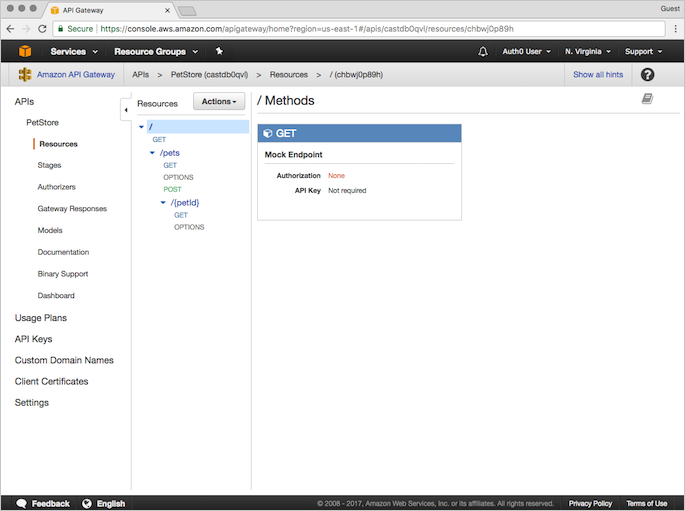
Task: Open the Auth0 User account dropdown
Action: (x=526, y=52)
